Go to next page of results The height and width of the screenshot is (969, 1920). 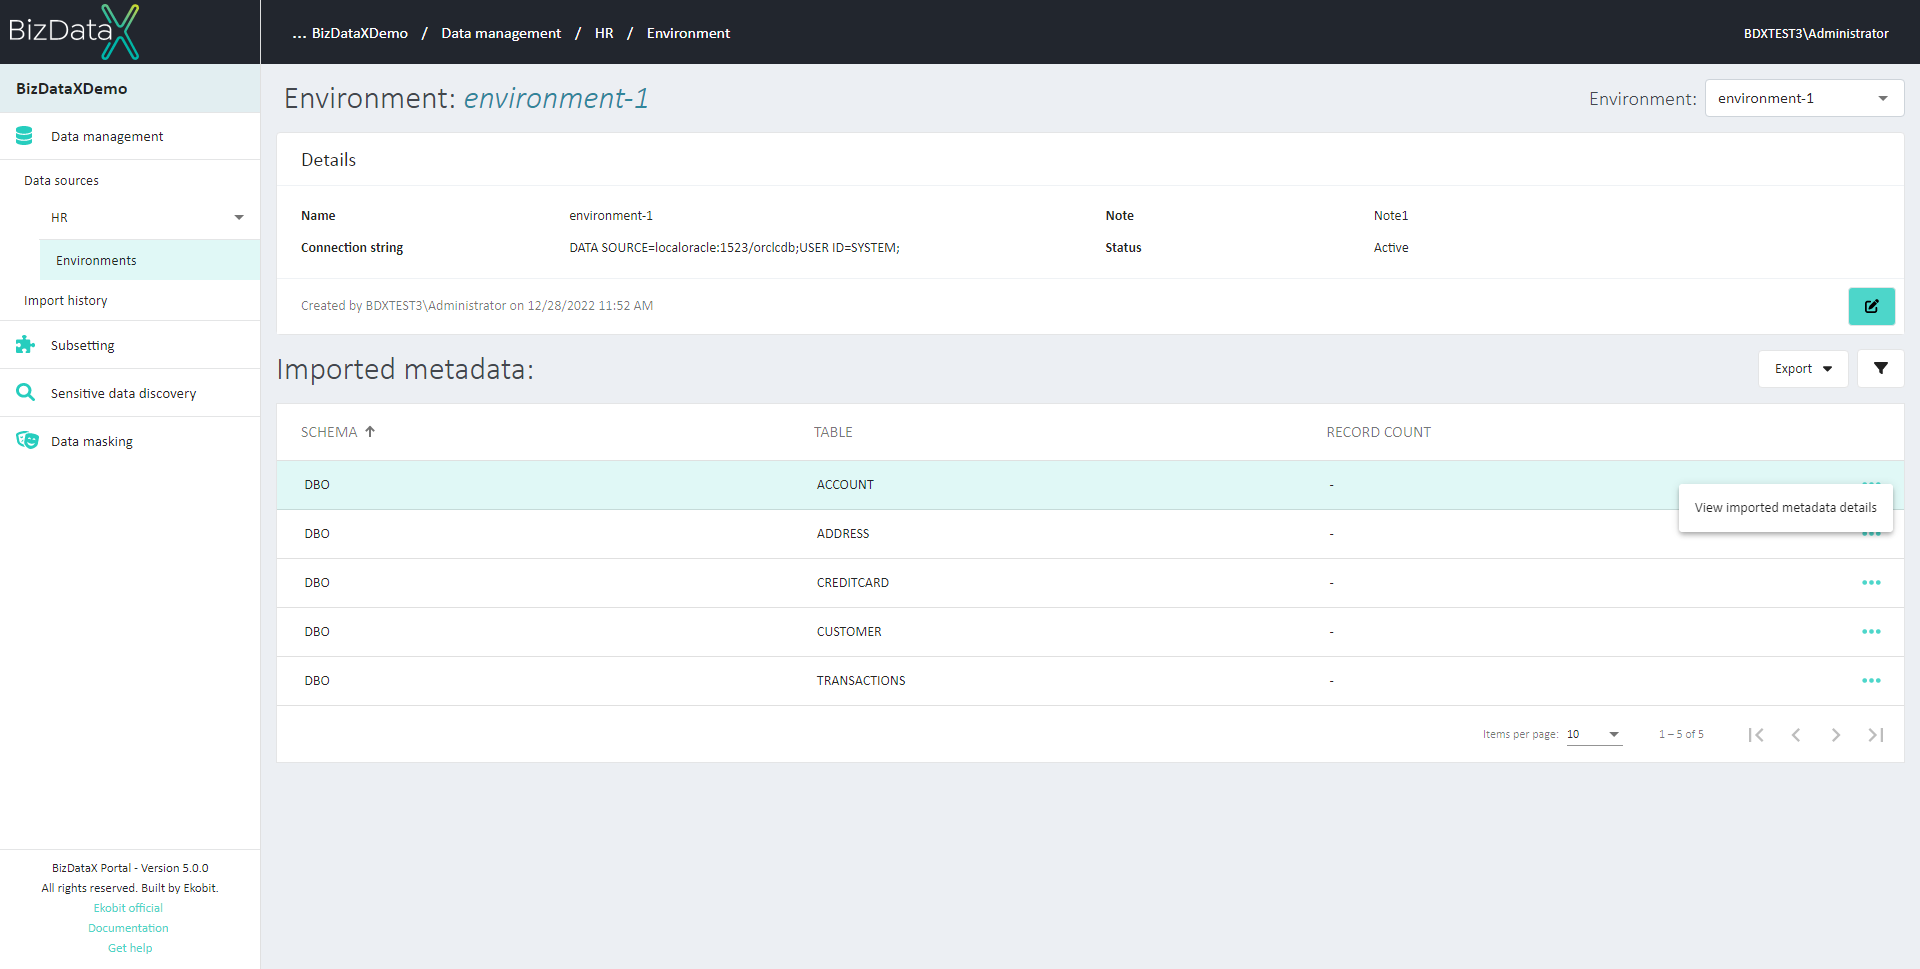[x=1836, y=735]
